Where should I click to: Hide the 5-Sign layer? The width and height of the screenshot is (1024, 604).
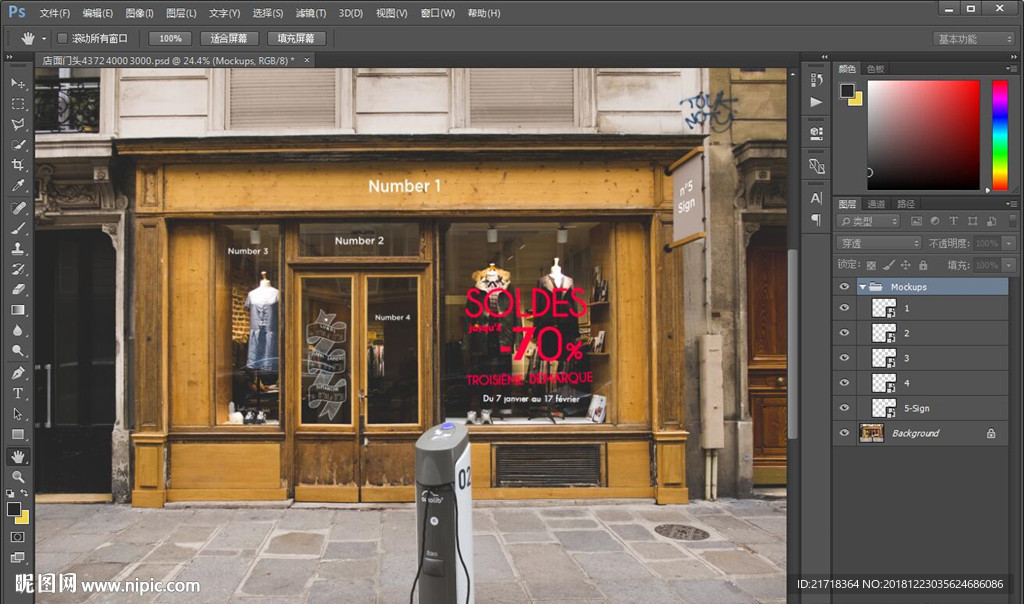pos(844,407)
